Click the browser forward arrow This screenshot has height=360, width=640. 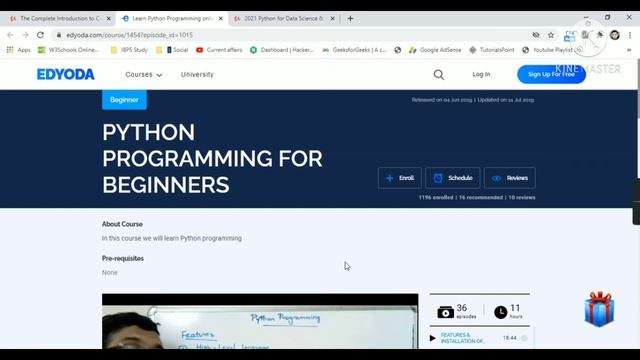25,35
